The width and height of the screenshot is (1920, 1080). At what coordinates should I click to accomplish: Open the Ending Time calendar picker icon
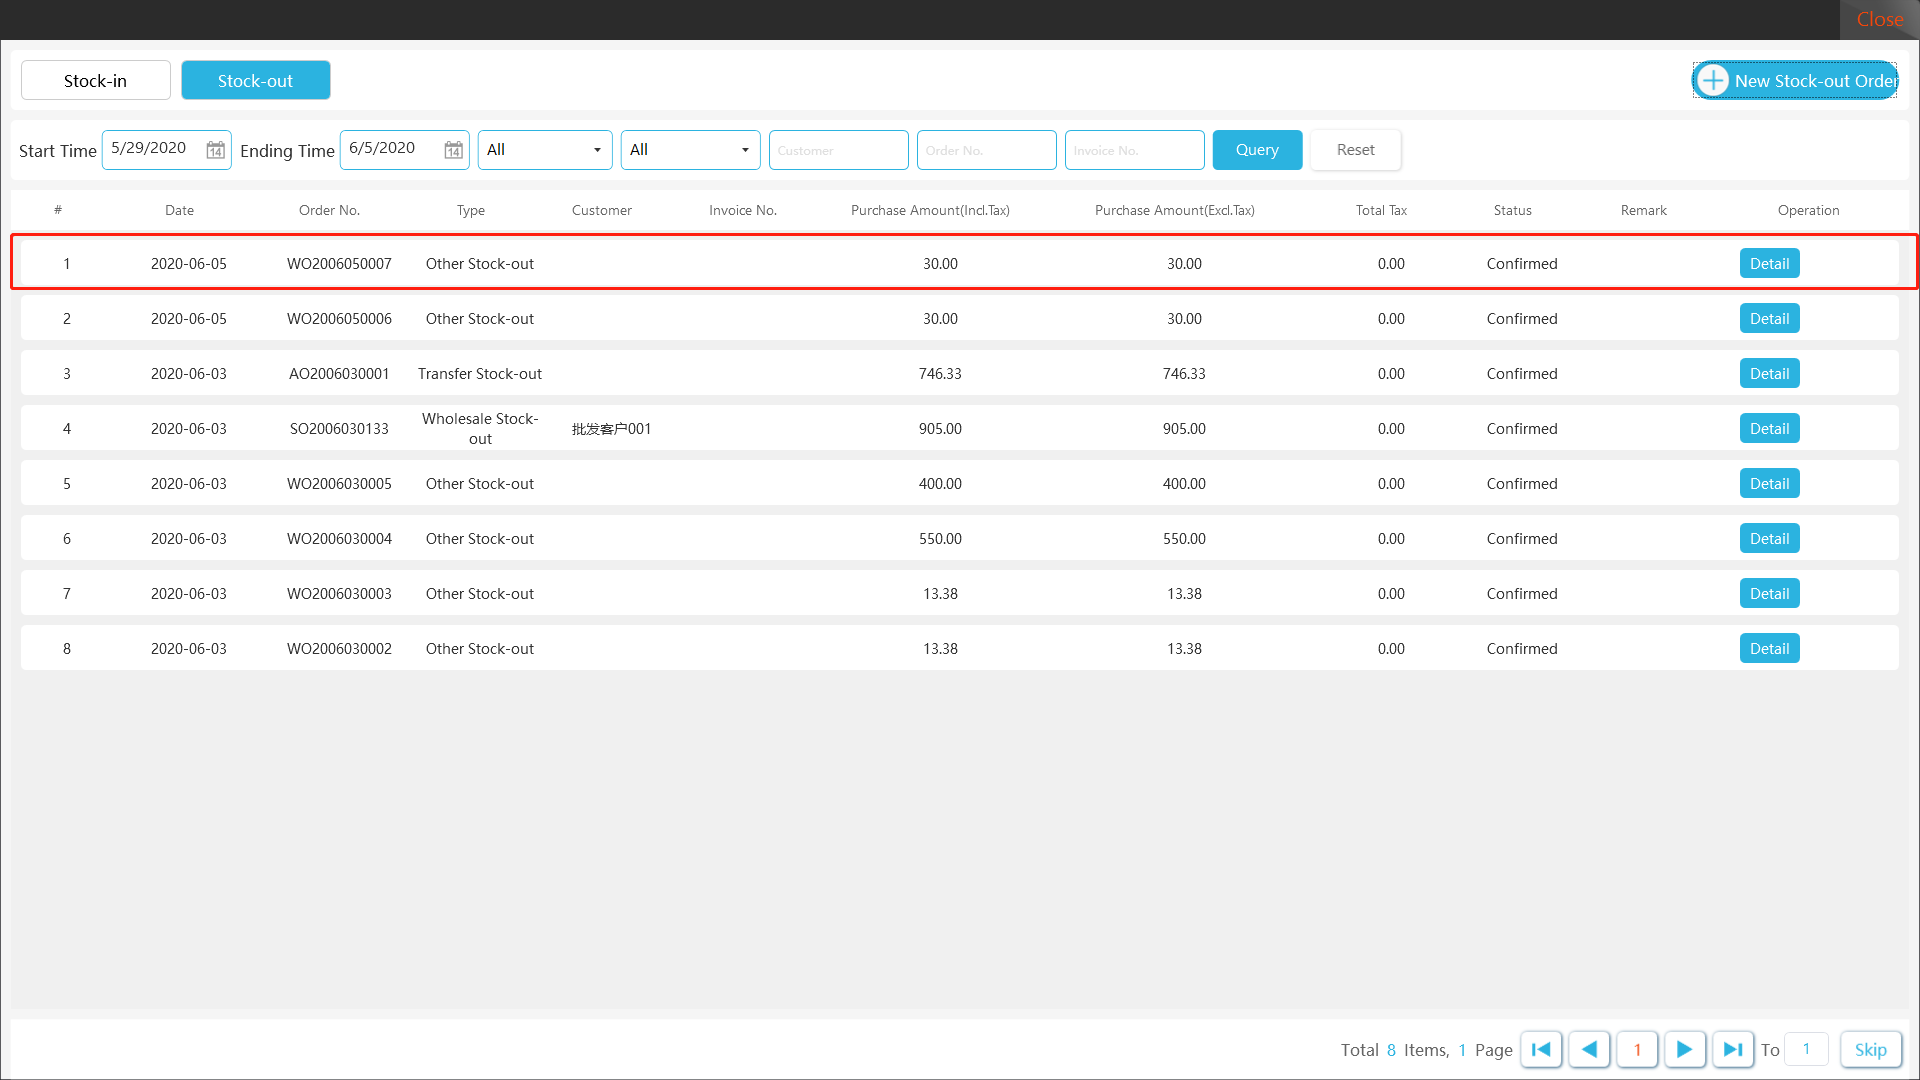coord(453,150)
